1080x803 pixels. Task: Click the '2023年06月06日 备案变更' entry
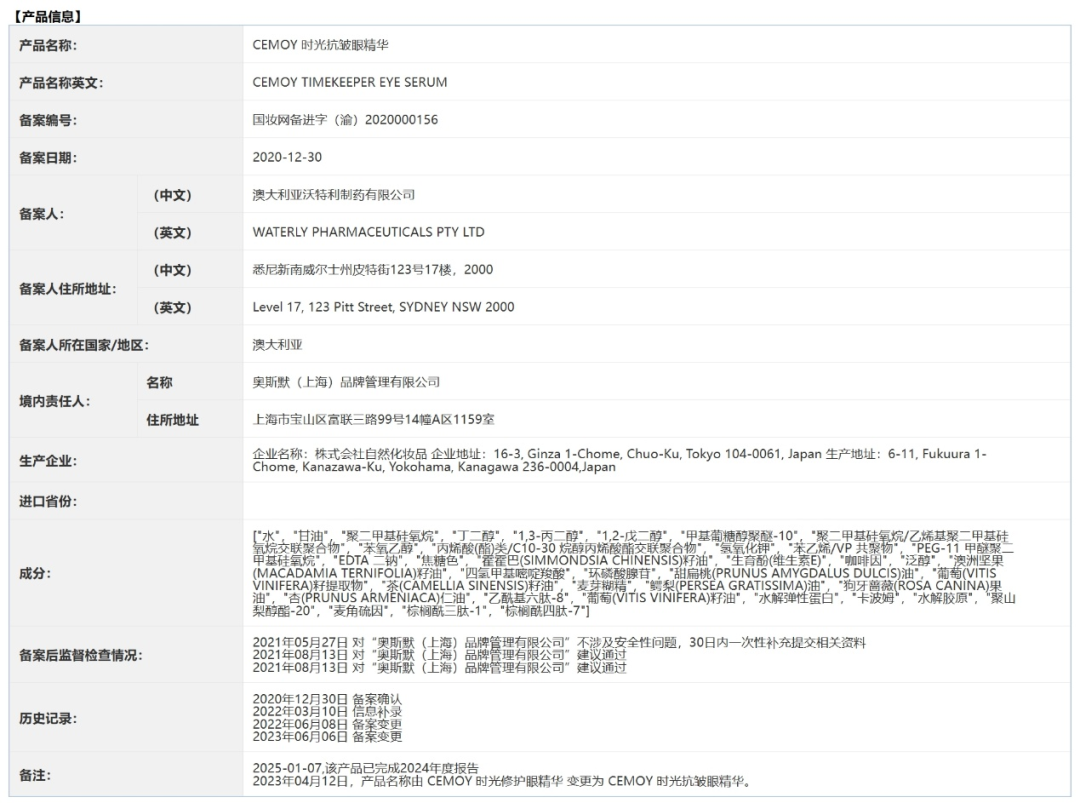(327, 737)
